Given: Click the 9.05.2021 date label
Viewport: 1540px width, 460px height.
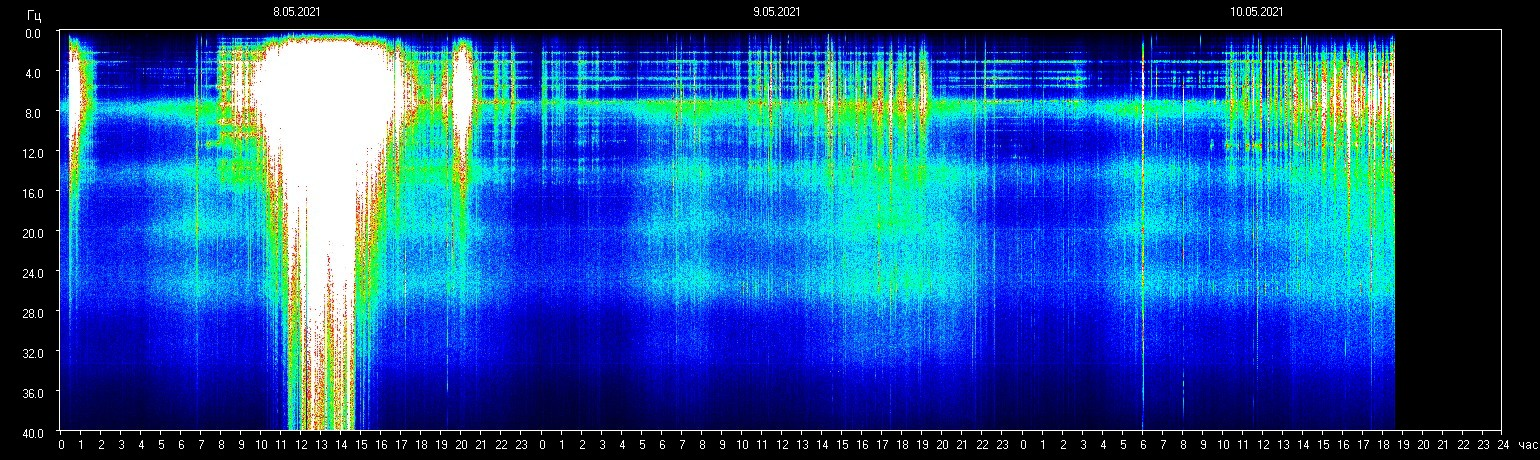Looking at the screenshot, I should tap(776, 12).
